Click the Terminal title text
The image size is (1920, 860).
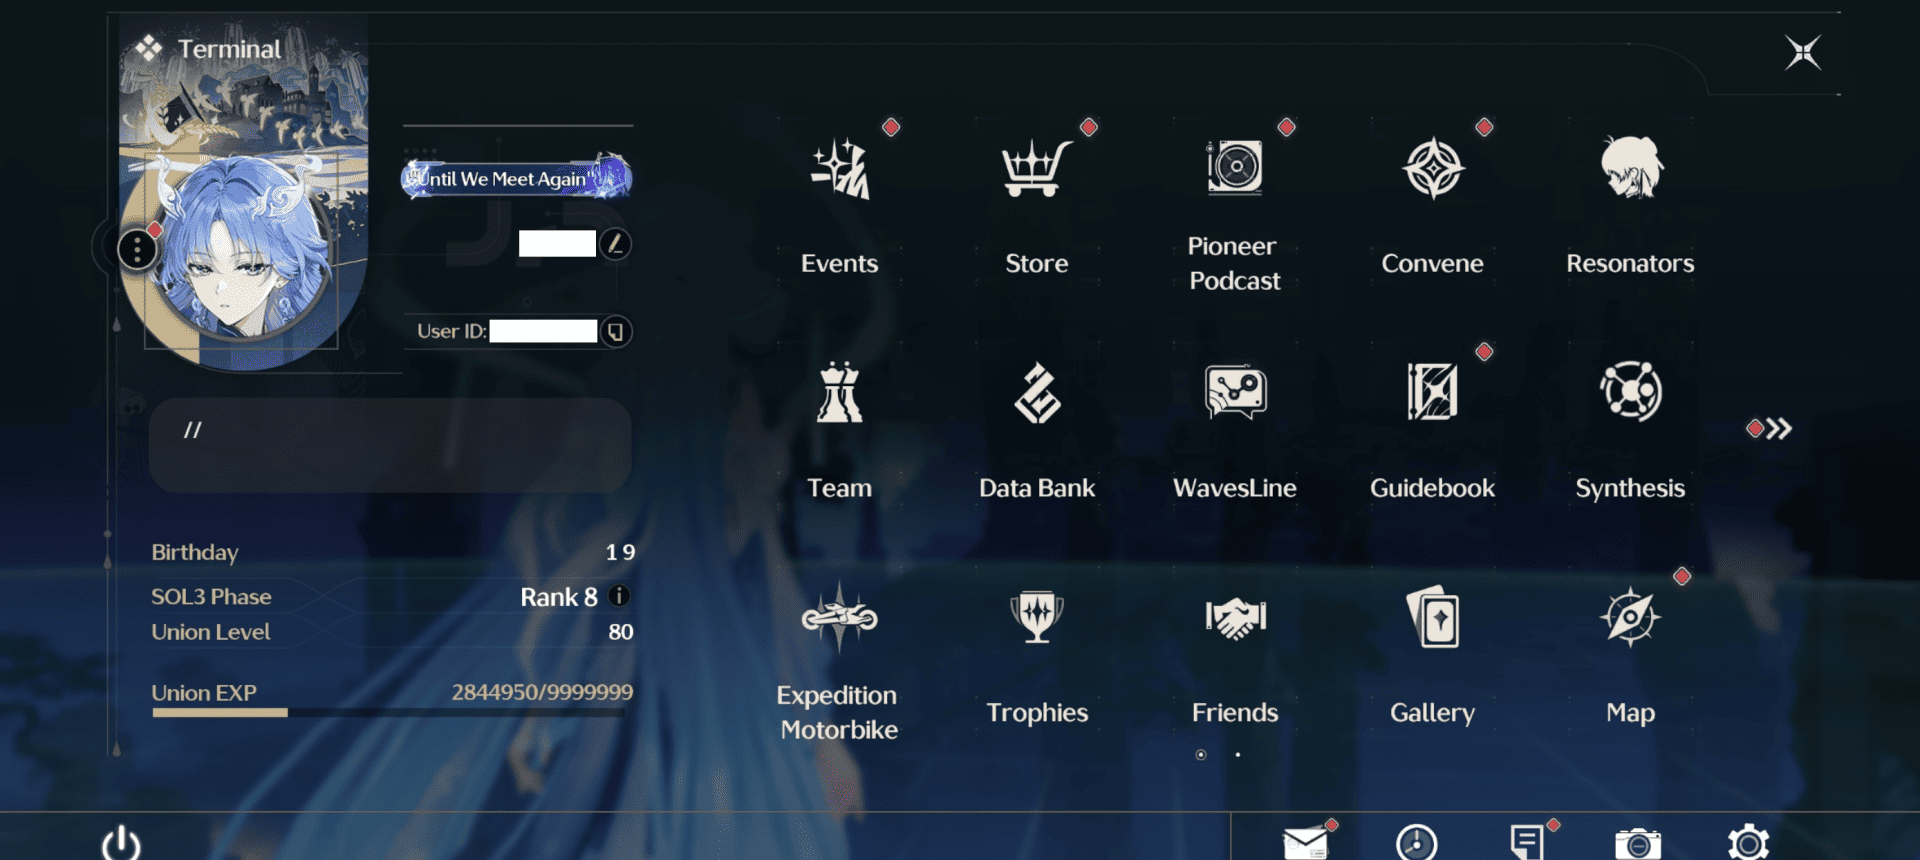[x=229, y=49]
